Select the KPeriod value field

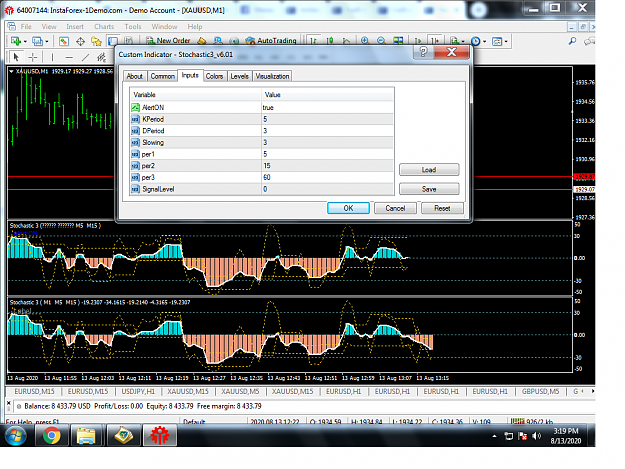click(x=327, y=119)
